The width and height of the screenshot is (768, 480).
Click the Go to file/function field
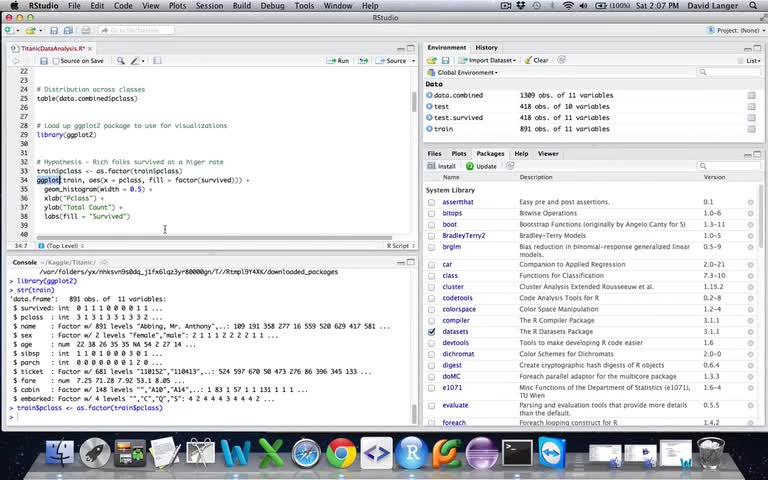click(136, 30)
